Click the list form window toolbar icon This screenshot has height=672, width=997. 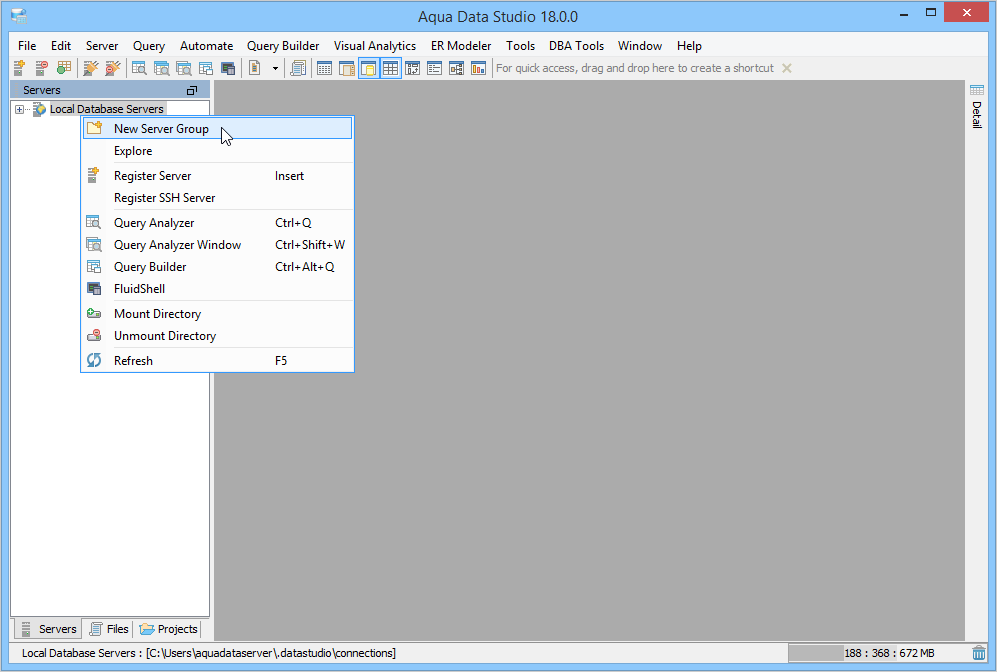point(435,68)
